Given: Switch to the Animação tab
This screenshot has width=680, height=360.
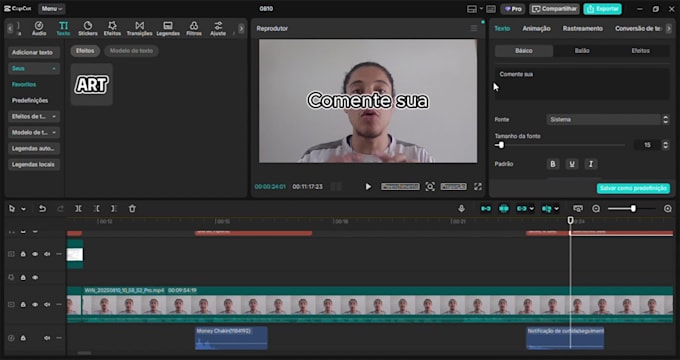Looking at the screenshot, I should point(536,28).
